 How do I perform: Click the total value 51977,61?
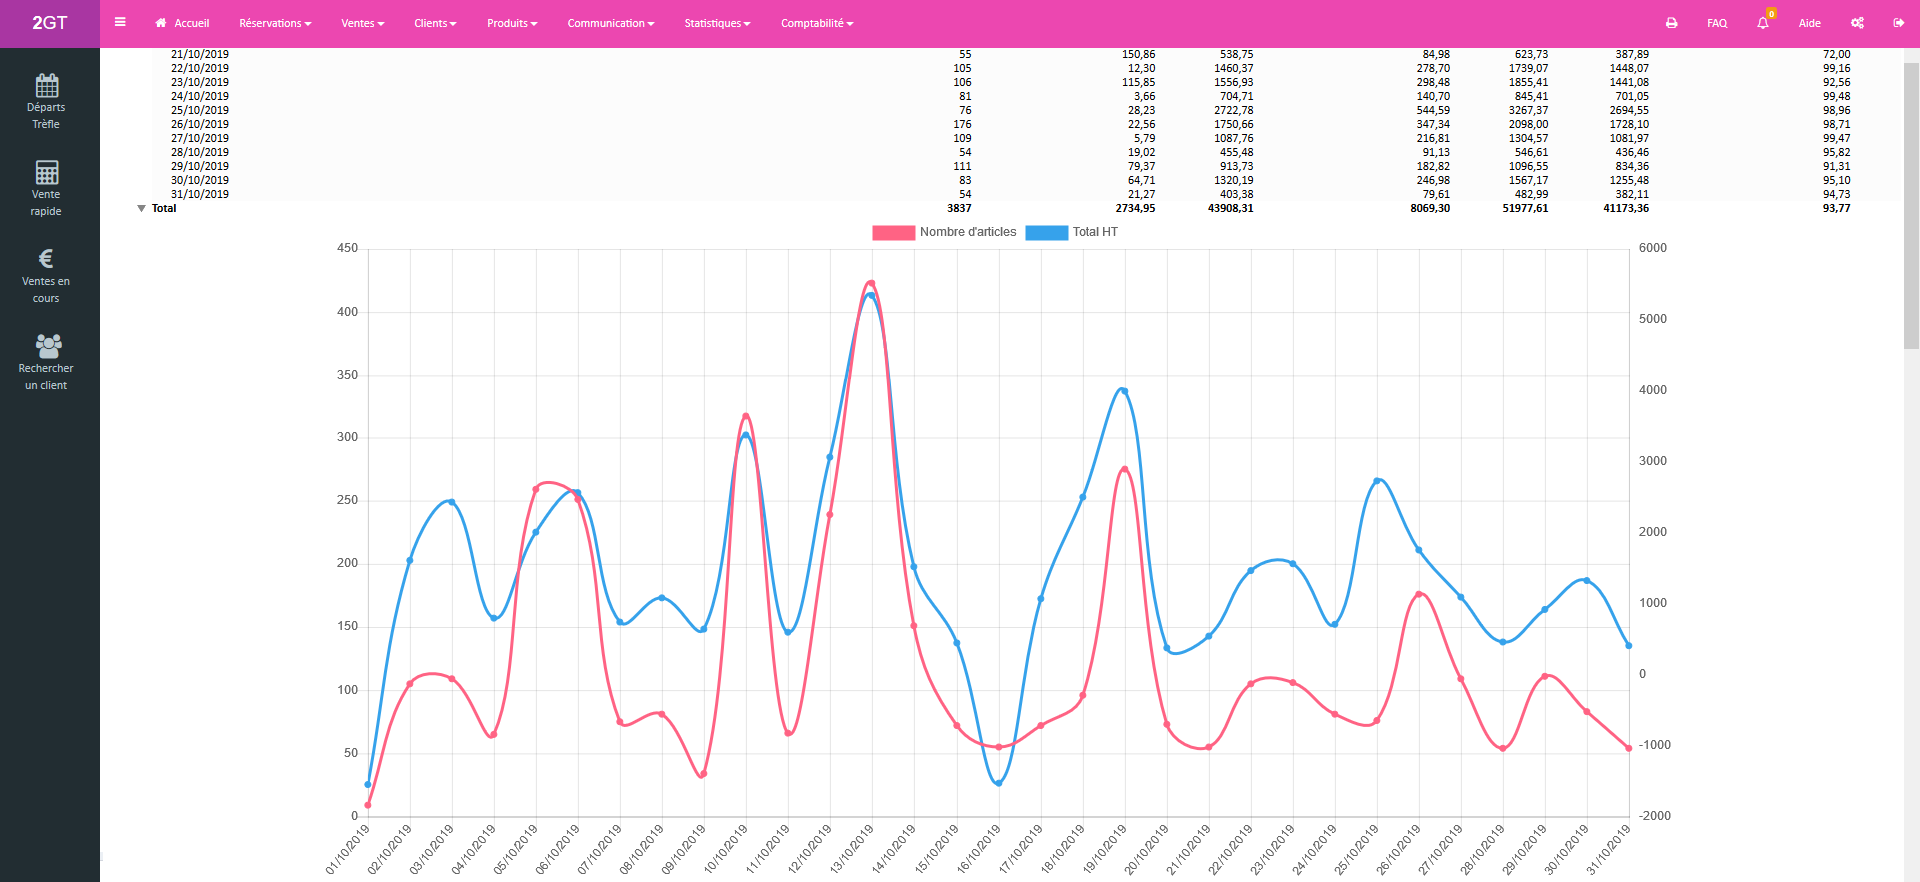(1525, 208)
